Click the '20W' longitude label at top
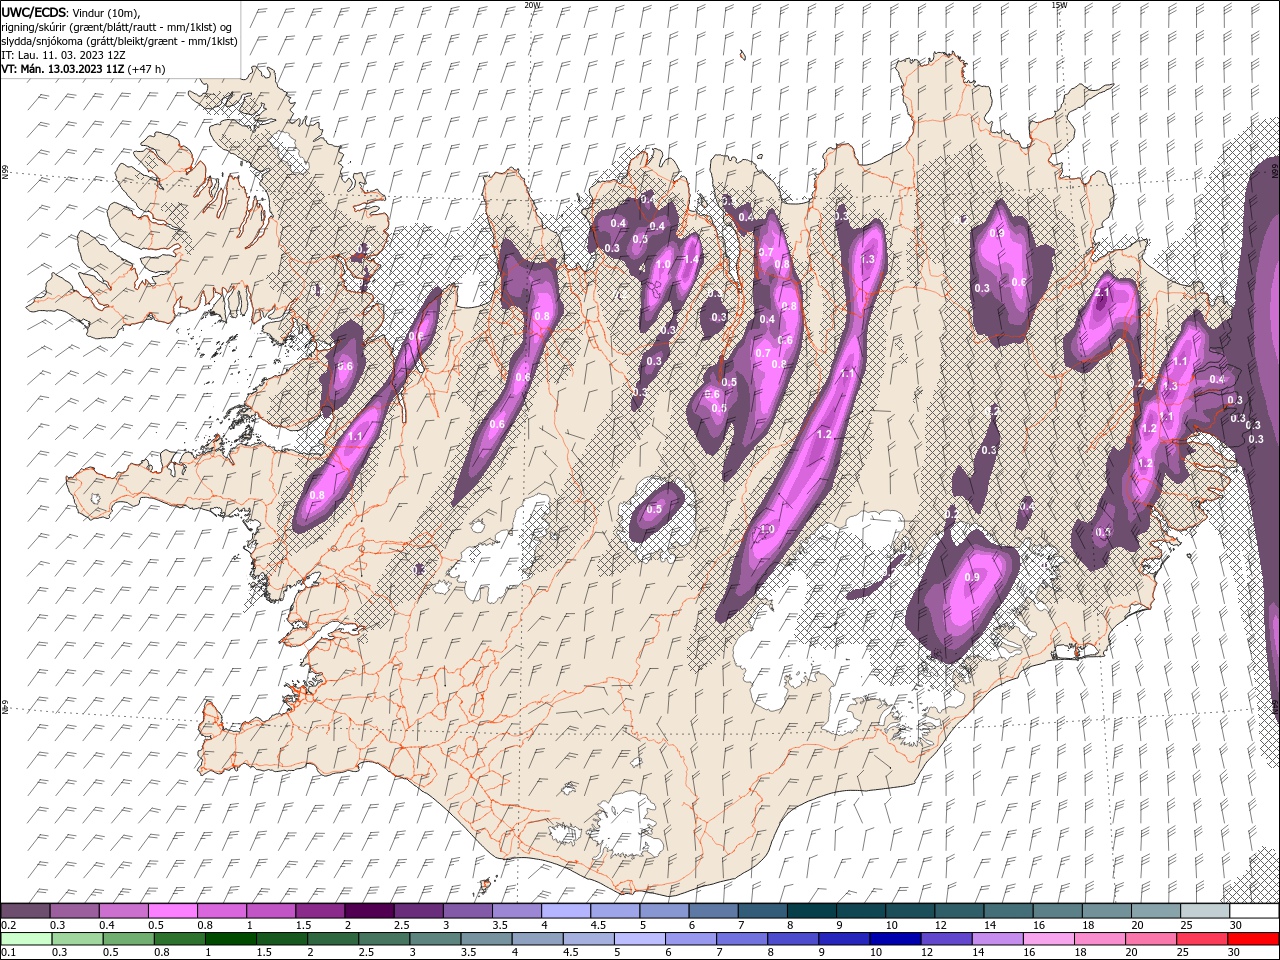The image size is (1280, 960). [x=532, y=5]
